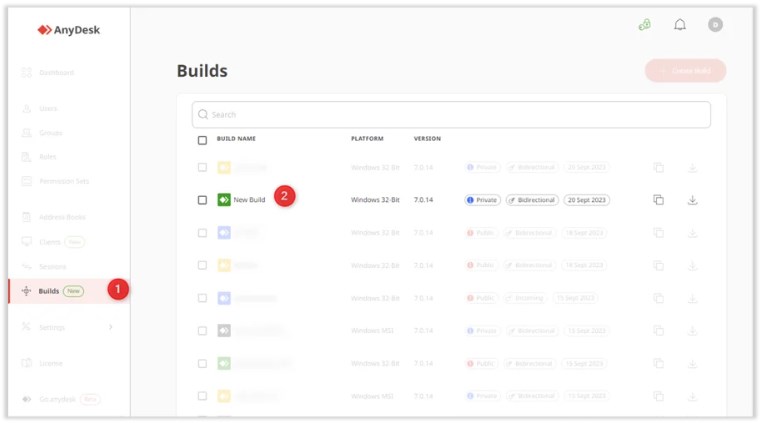Click the green icon left of the bell
The width and height of the screenshot is (760, 423).
click(645, 25)
